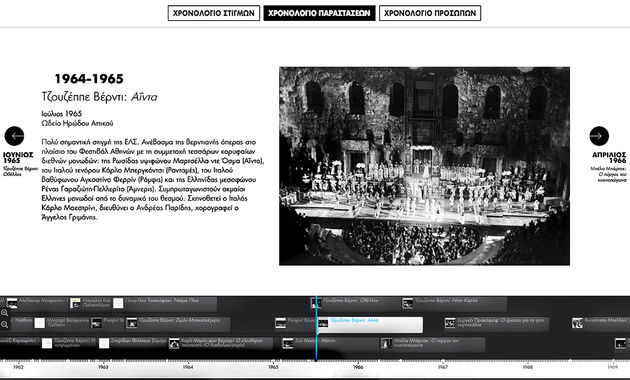This screenshot has width=630, height=380.
Task: Jump to 1962 on the timeline ruler
Action: 18,367
